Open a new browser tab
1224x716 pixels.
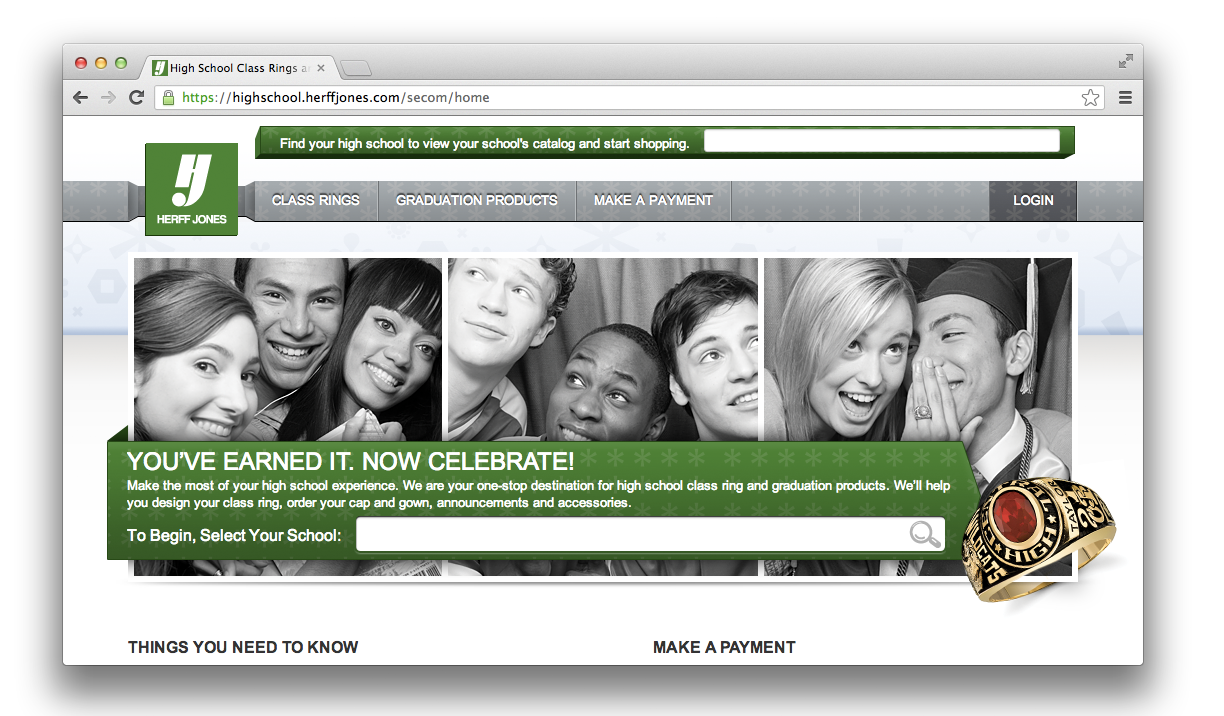(356, 68)
